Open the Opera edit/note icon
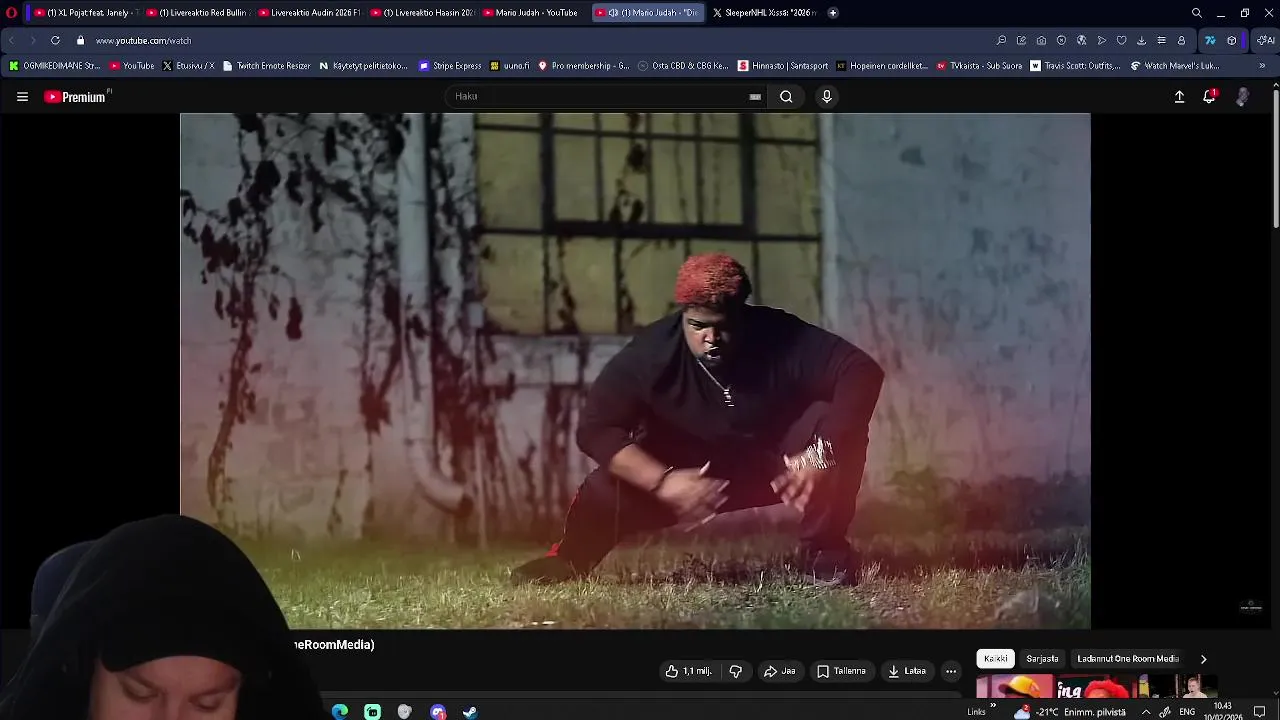The image size is (1280, 720). (x=1021, y=41)
